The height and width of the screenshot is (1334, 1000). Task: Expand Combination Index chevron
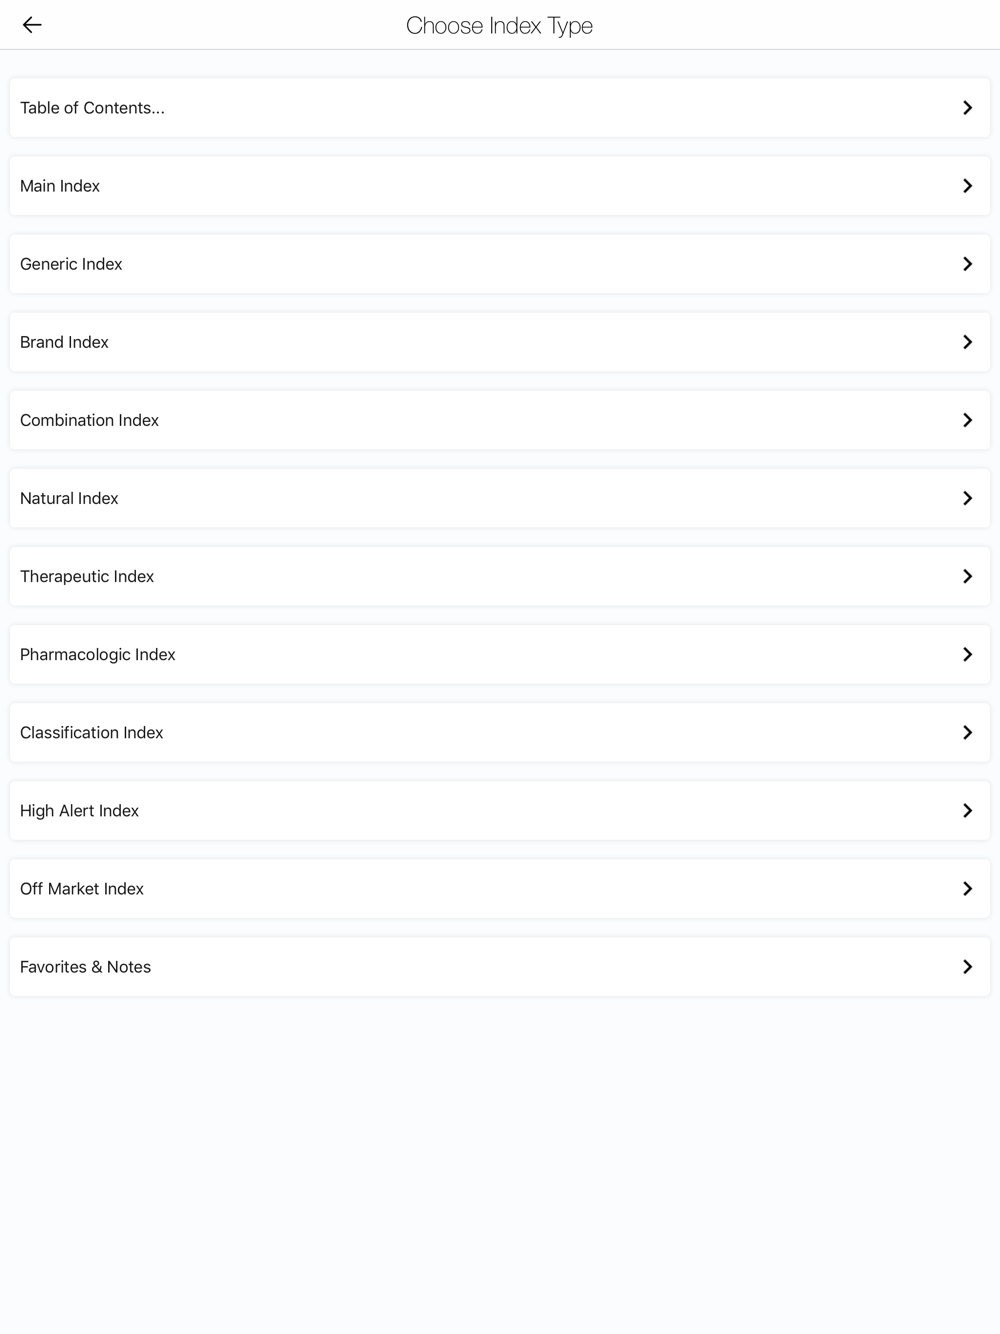967,420
